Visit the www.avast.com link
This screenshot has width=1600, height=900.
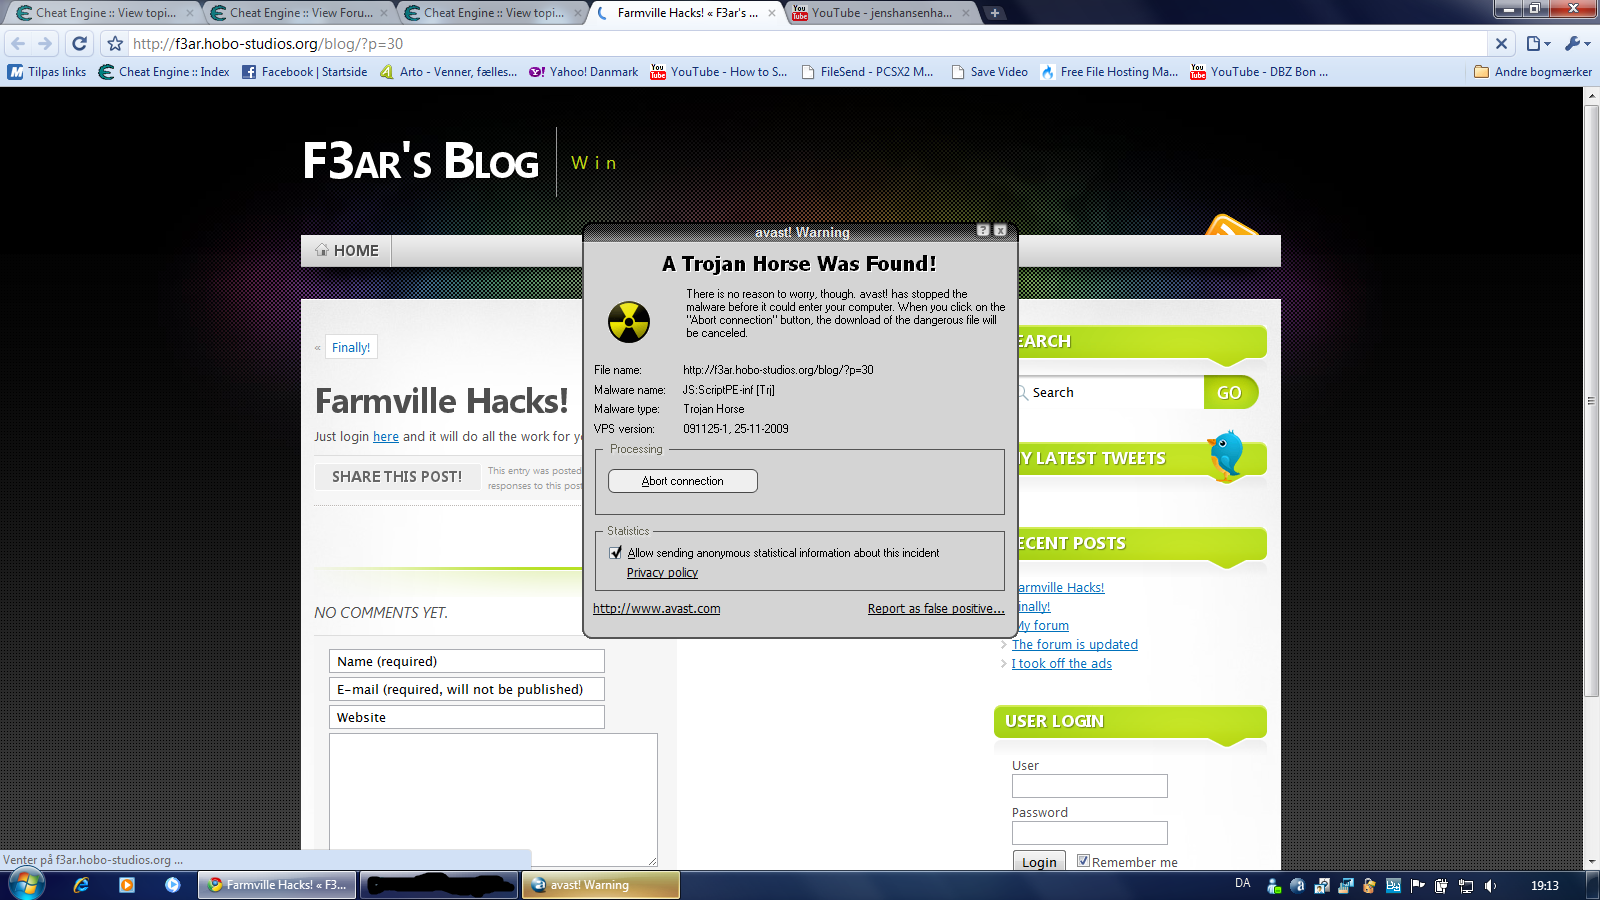pyautogui.click(x=656, y=609)
